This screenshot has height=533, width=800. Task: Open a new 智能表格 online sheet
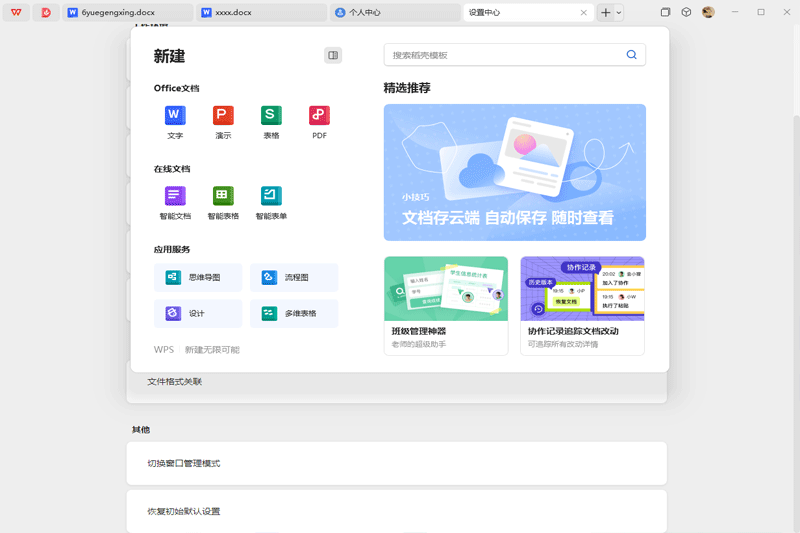click(x=223, y=197)
